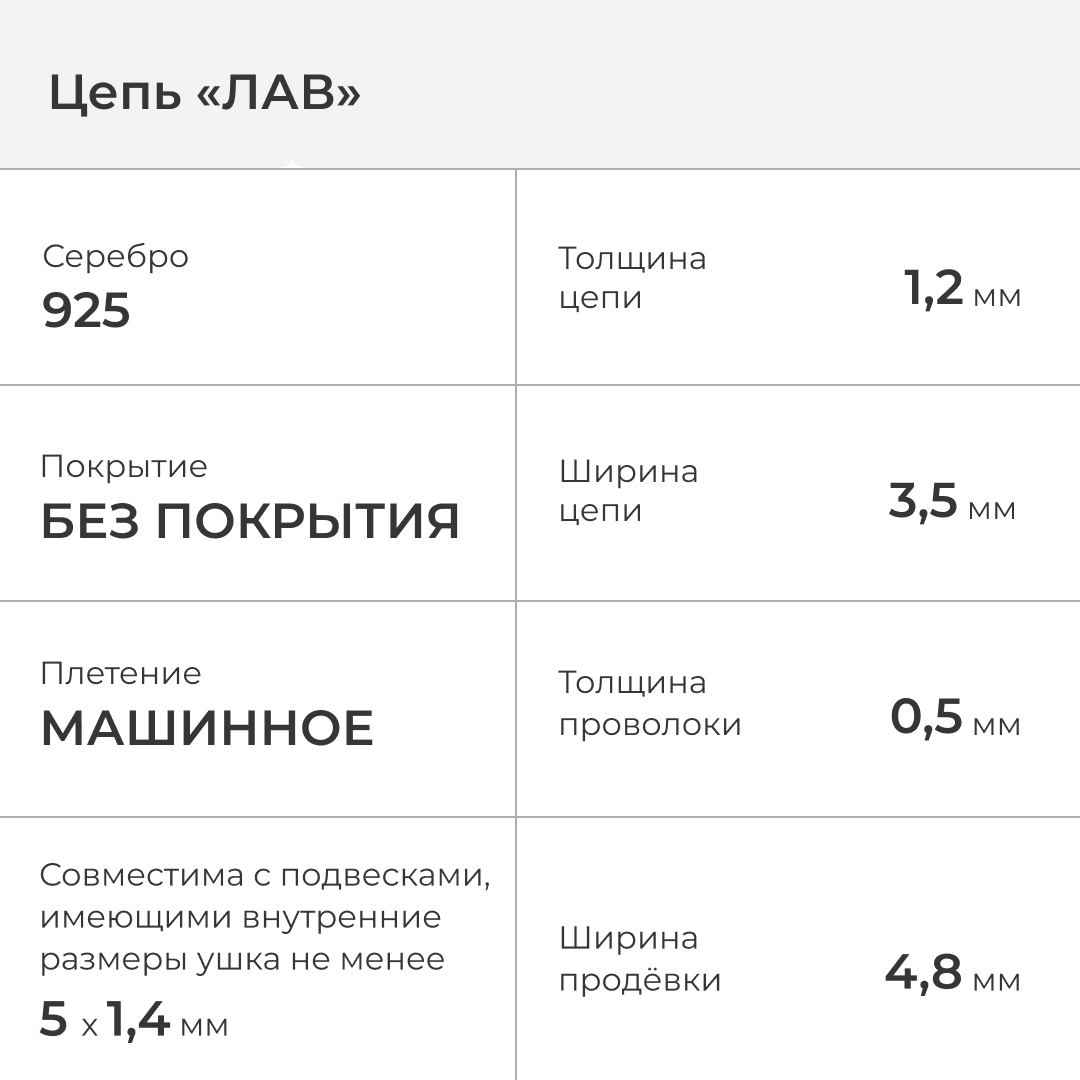Select the Серебро label
This screenshot has height=1080, width=1080.
[115, 256]
